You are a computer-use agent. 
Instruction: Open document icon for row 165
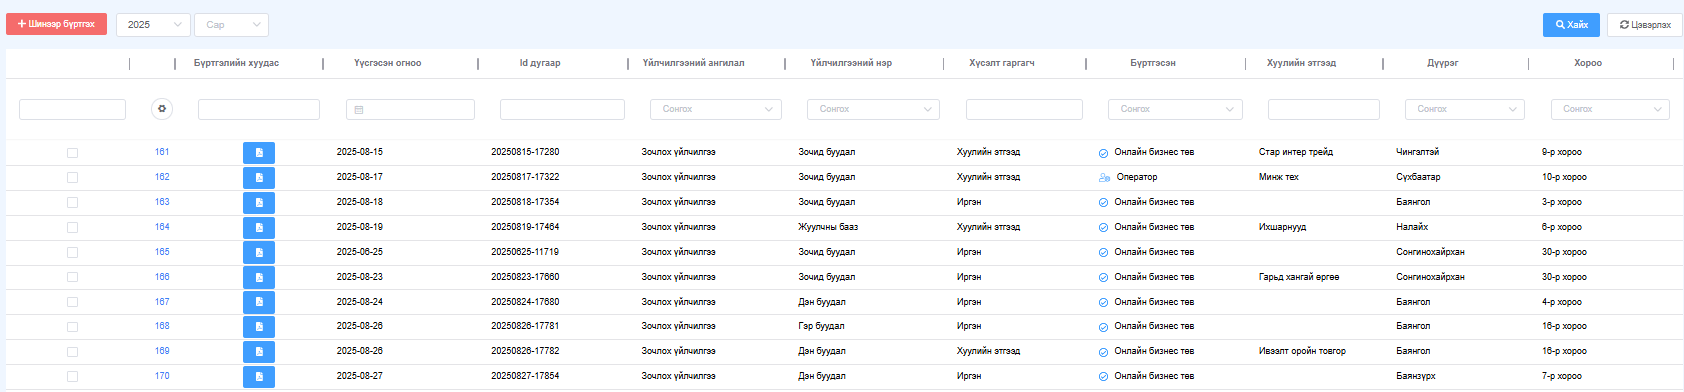258,253
